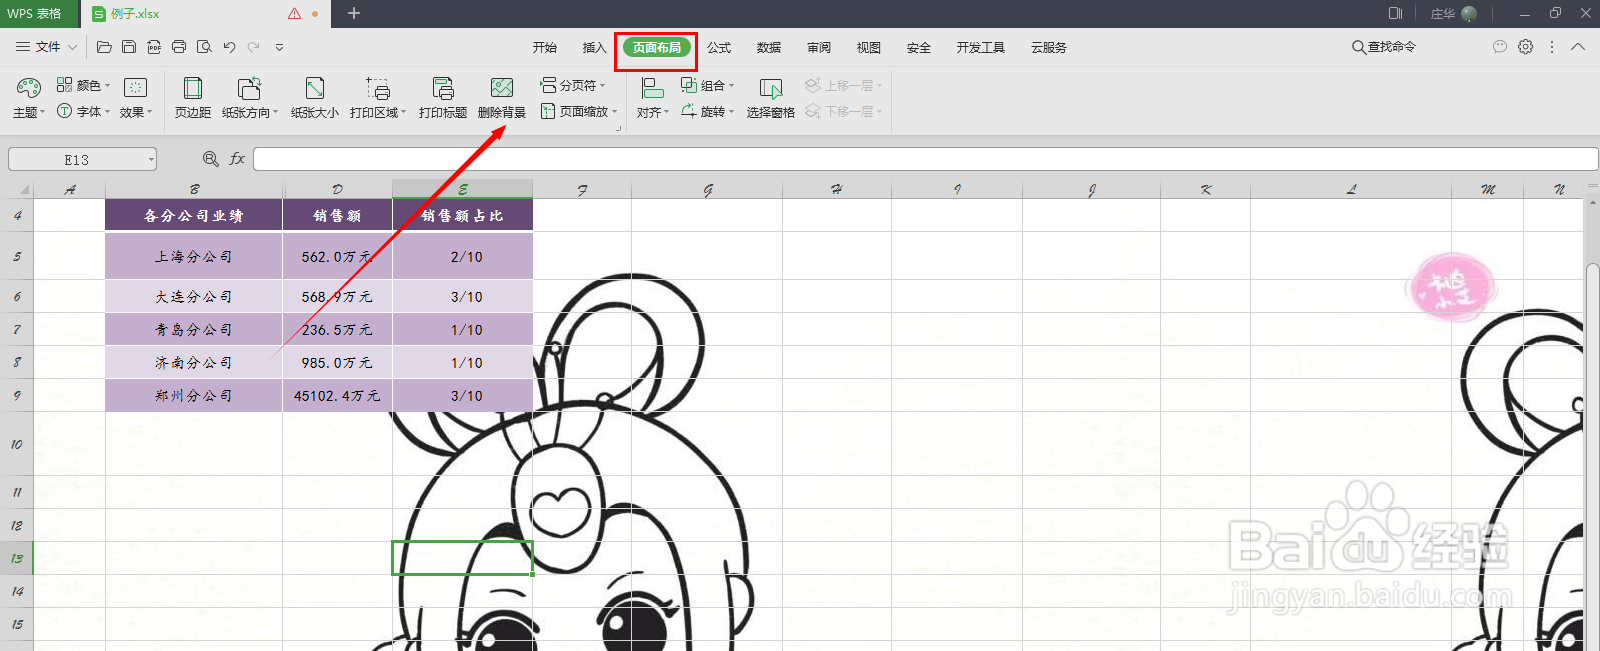Screen dimensions: 1600x651
Task: Select the 页面布局 tab
Action: coord(657,47)
